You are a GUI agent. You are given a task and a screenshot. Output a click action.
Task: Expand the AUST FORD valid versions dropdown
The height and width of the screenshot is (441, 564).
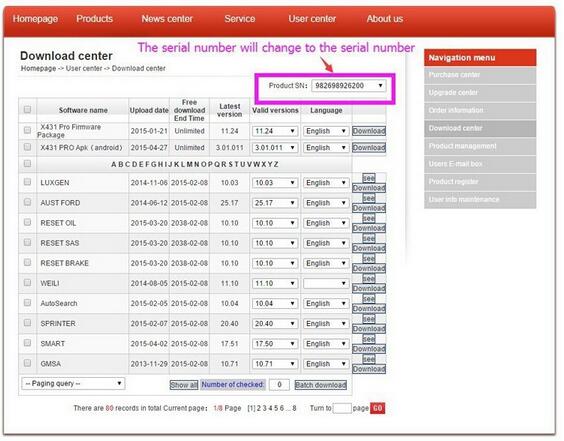pyautogui.click(x=275, y=203)
